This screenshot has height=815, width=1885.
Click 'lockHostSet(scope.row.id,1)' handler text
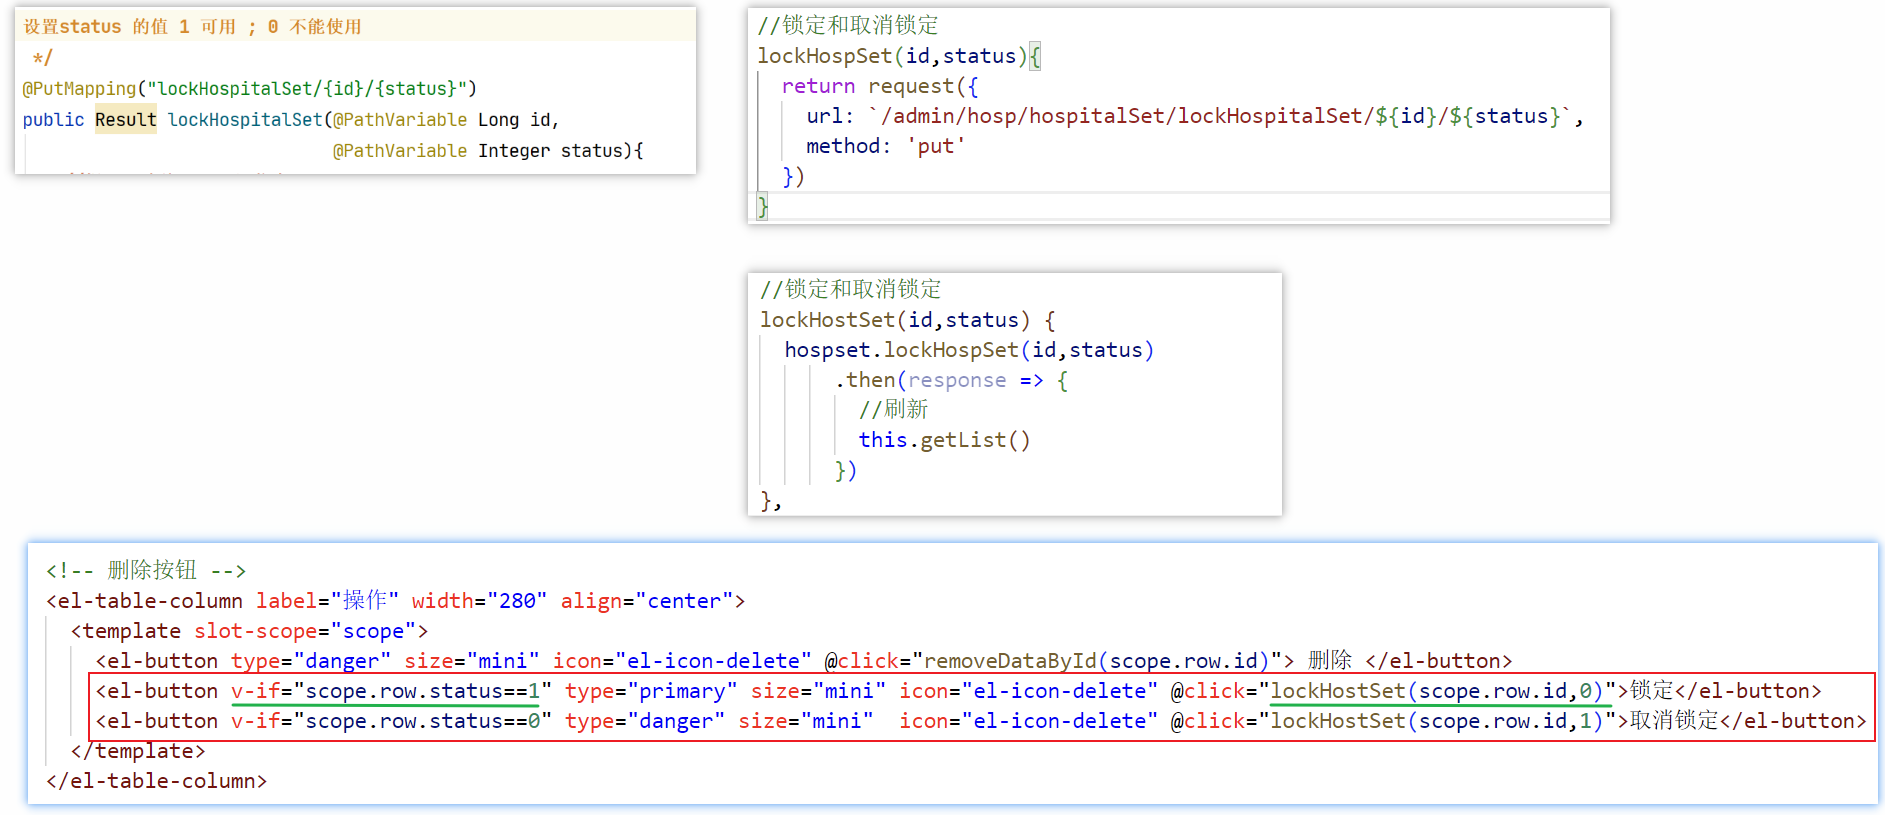pos(1437,721)
